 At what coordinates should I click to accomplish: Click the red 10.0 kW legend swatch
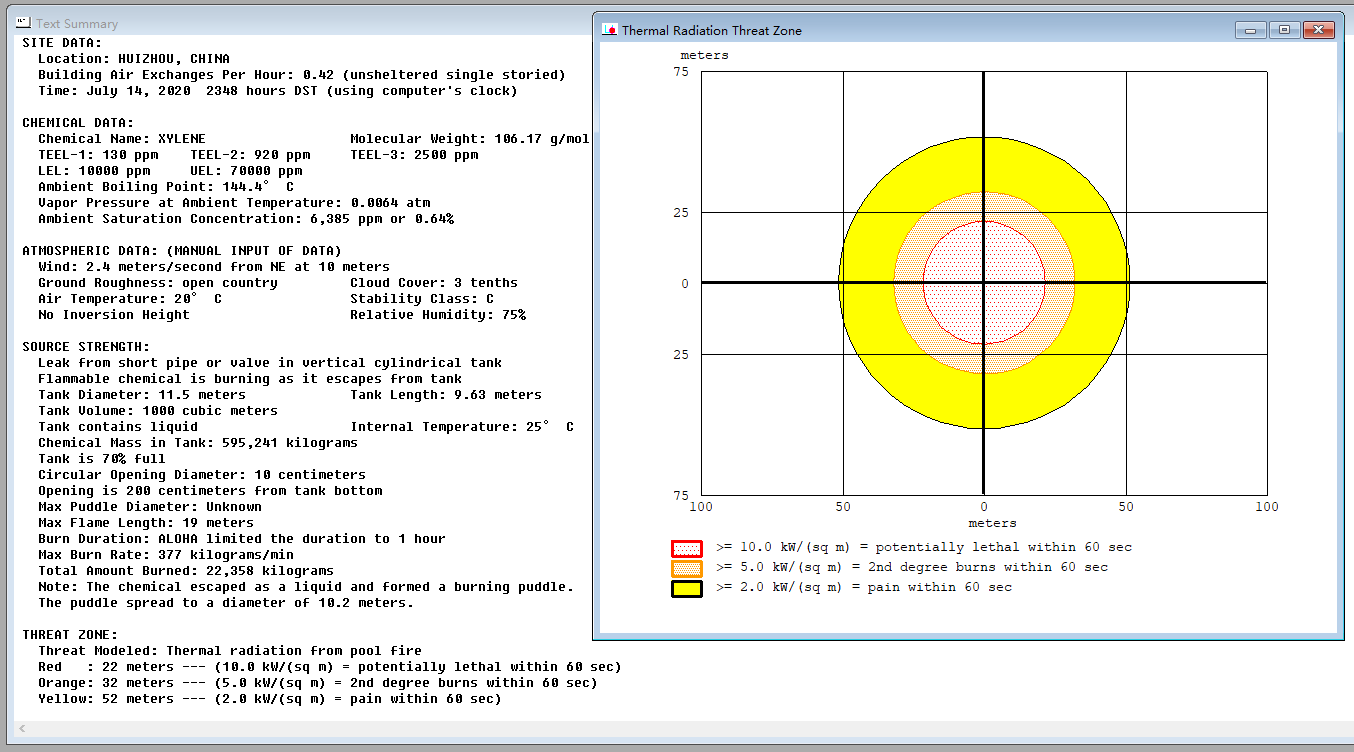[x=686, y=548]
